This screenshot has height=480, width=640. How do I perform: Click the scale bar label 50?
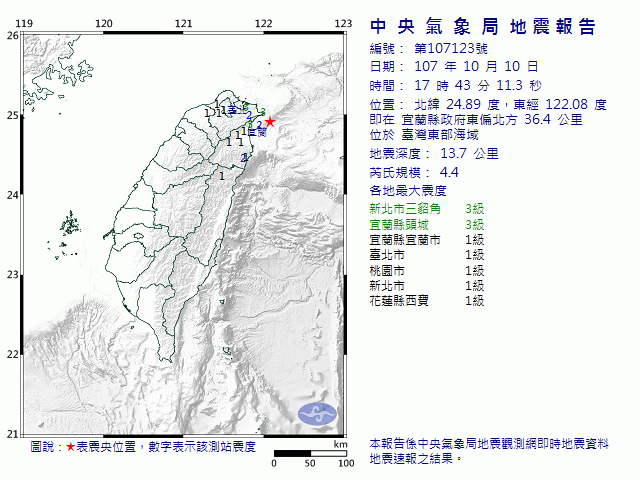click(x=310, y=463)
